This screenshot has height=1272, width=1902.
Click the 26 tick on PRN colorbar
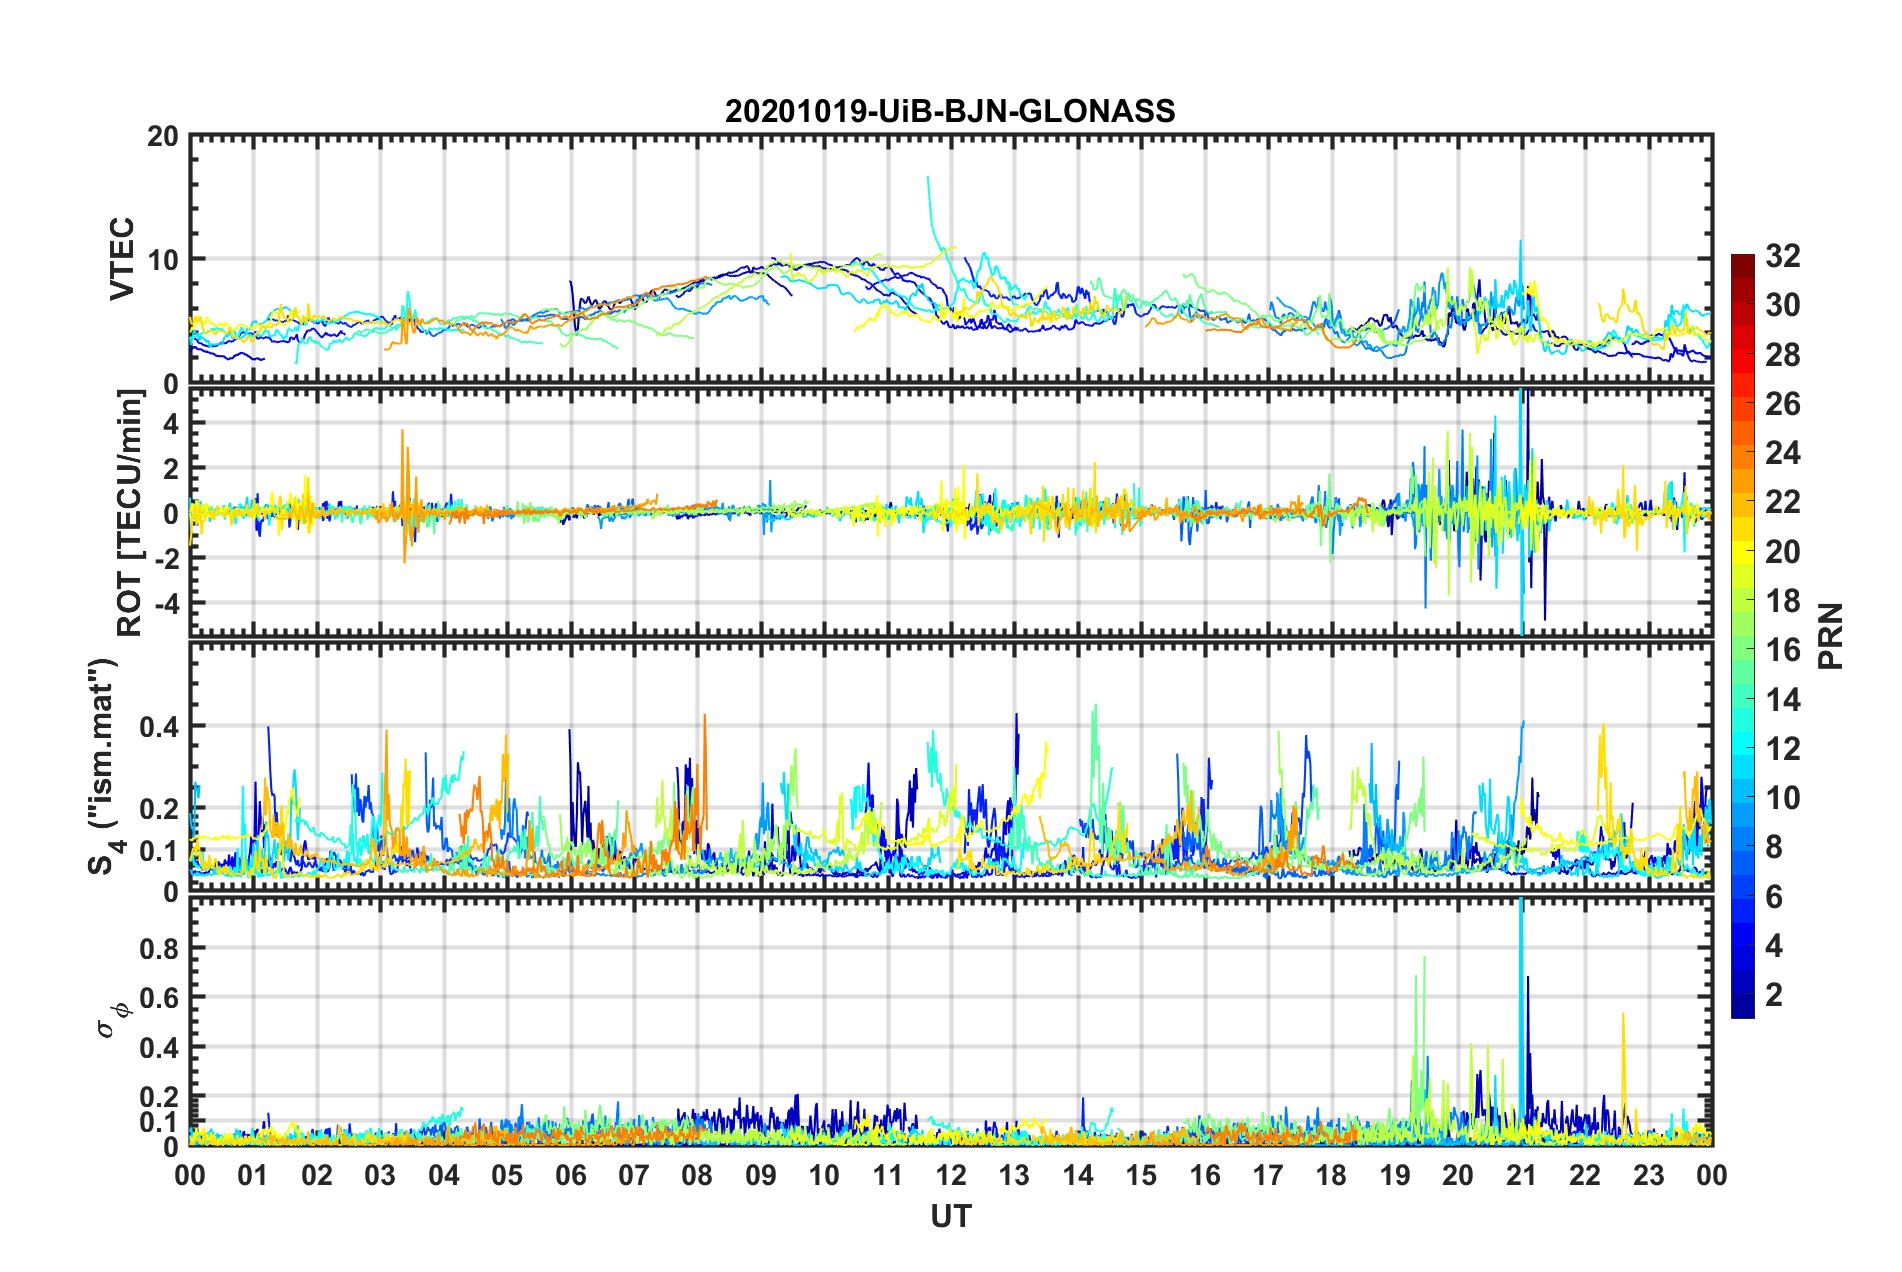pyautogui.click(x=1783, y=404)
